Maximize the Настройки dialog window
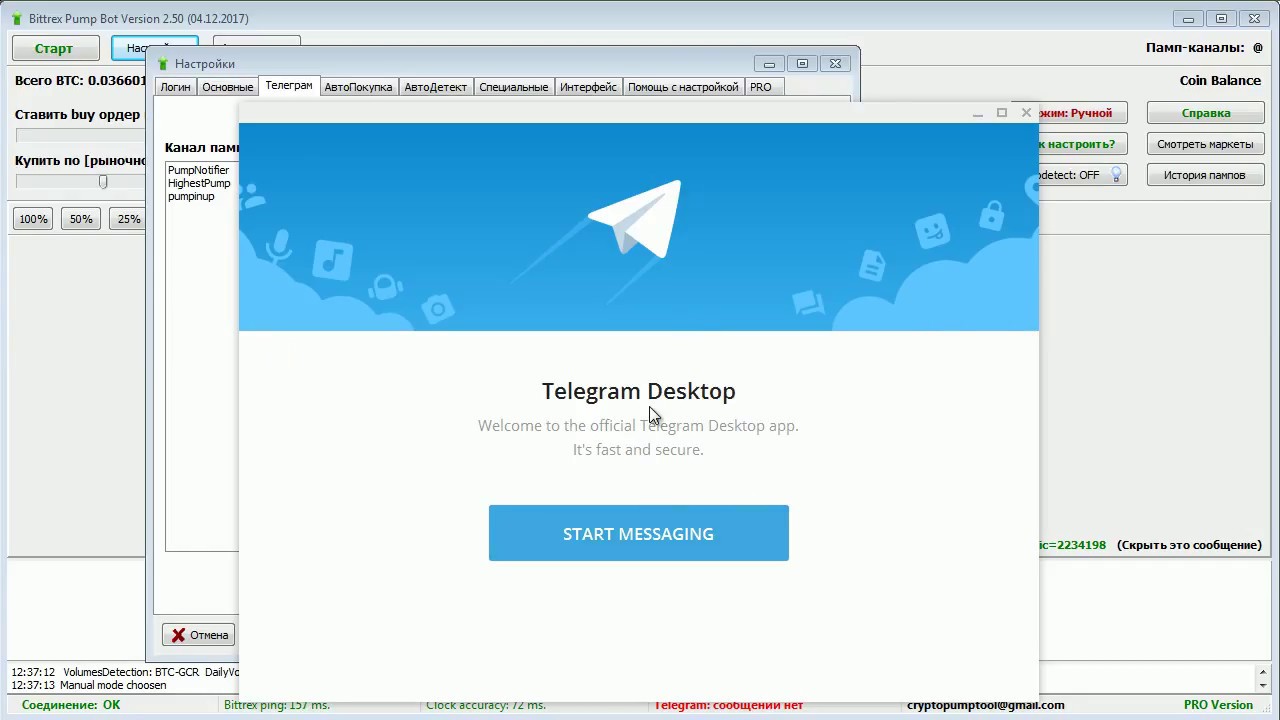Image resolution: width=1280 pixels, height=720 pixels. pos(802,63)
